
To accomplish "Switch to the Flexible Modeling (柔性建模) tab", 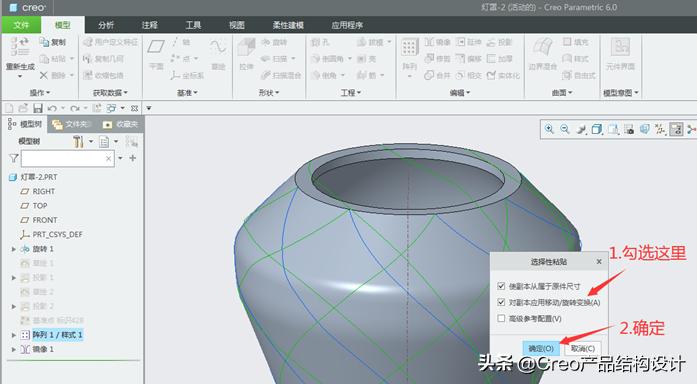I will (288, 25).
